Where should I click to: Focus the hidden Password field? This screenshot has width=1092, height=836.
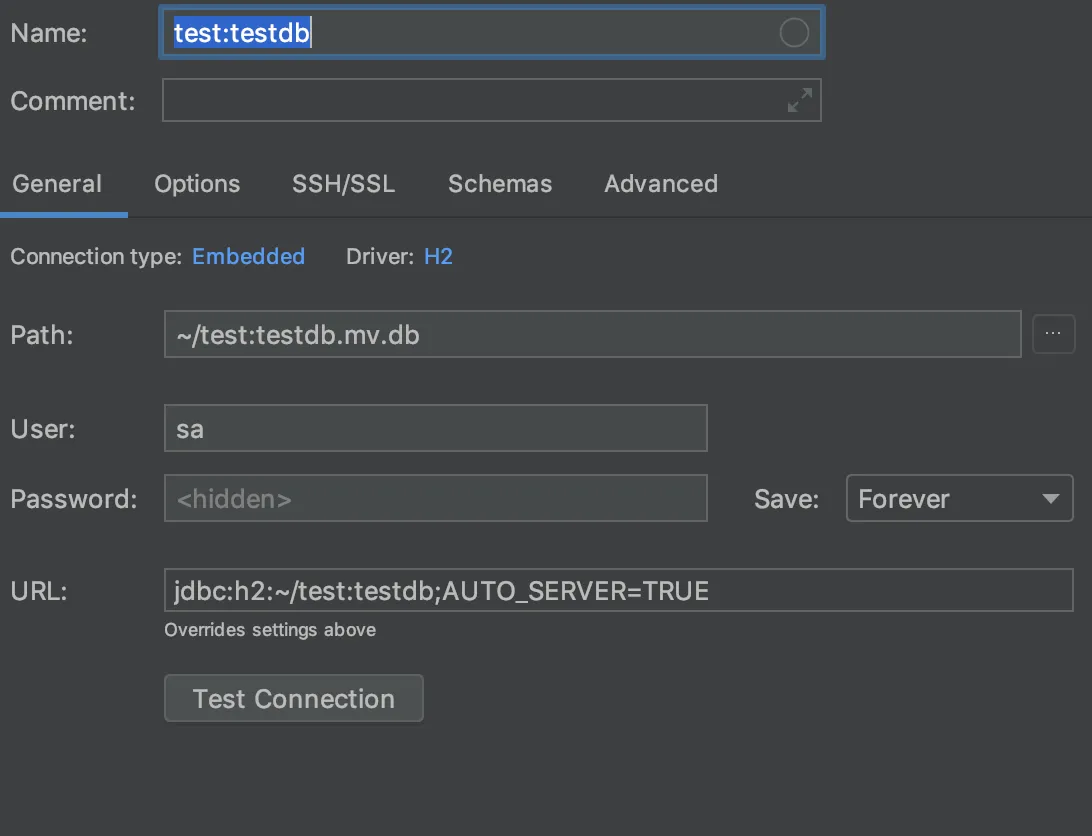(x=435, y=499)
